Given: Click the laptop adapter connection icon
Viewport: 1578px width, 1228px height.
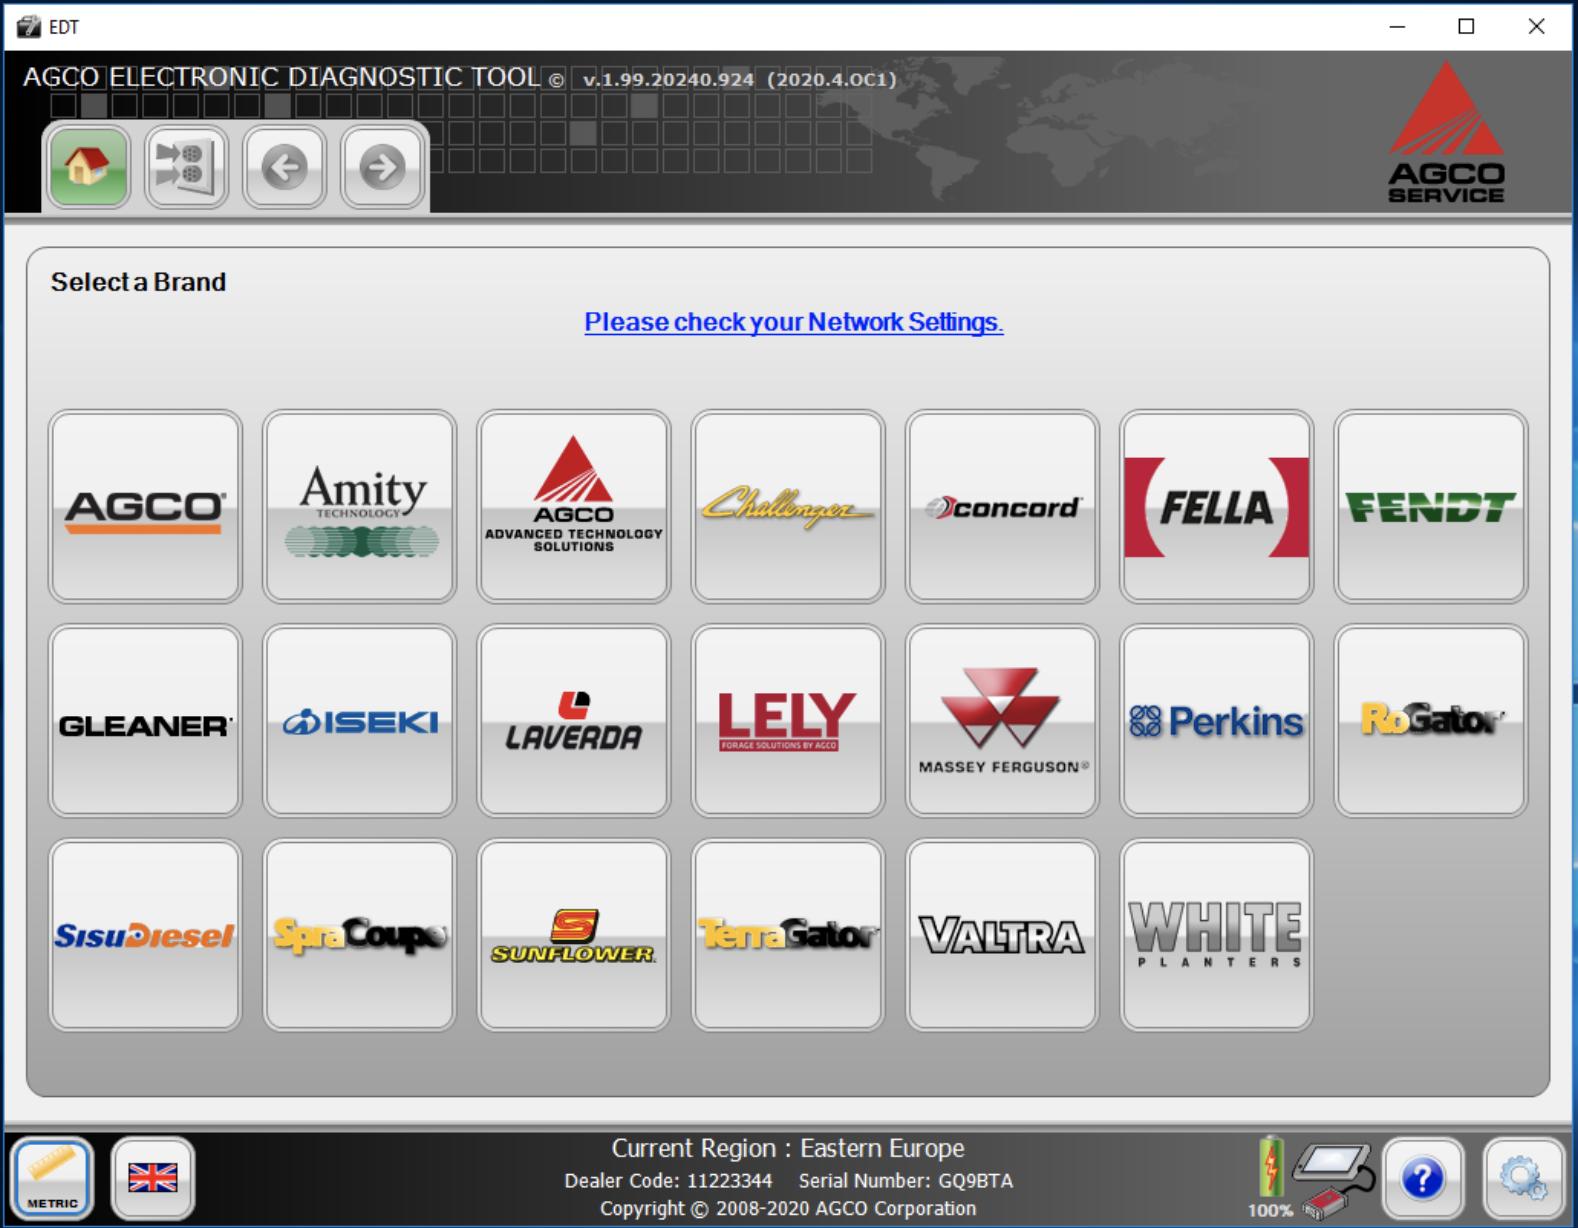Looking at the screenshot, I should [x=1335, y=1181].
